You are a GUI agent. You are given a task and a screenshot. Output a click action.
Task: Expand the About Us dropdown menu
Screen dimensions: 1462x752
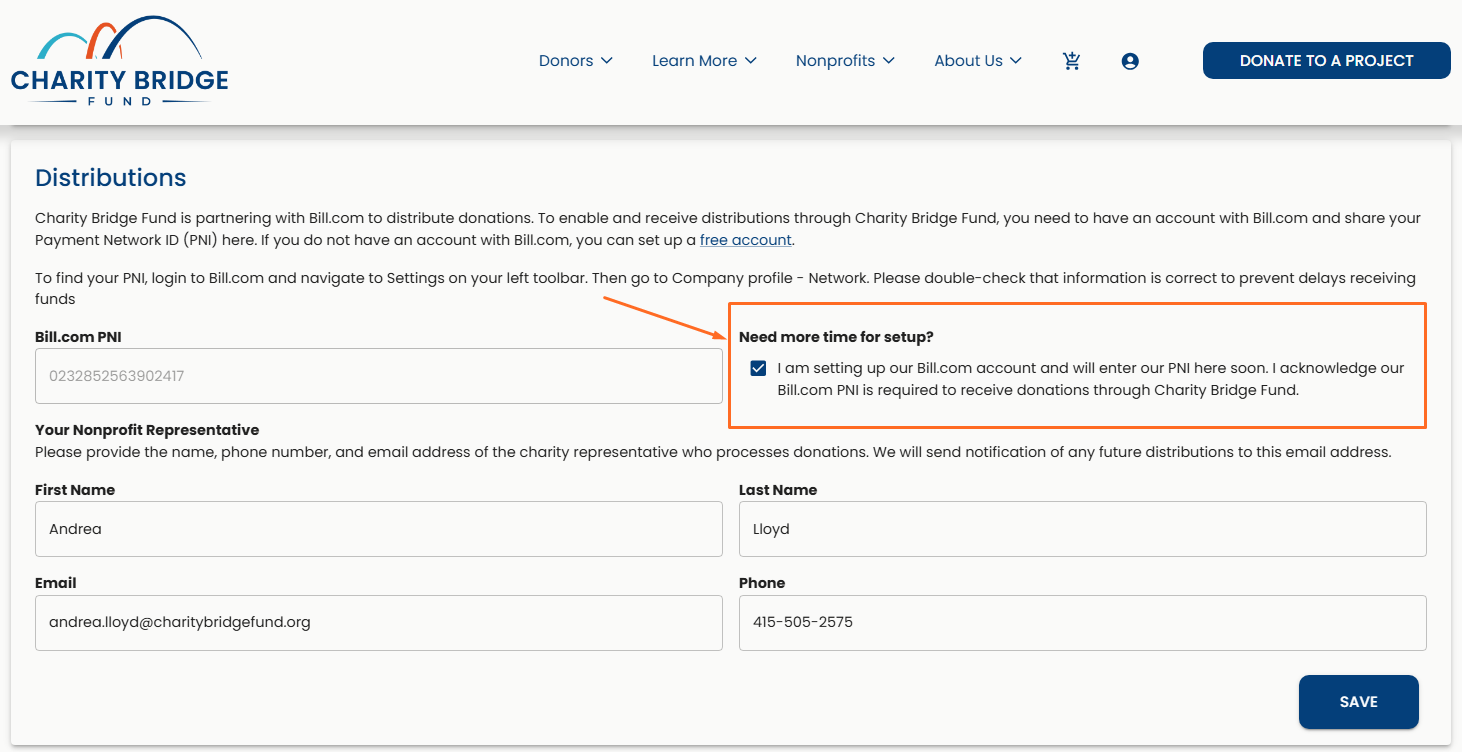979,61
